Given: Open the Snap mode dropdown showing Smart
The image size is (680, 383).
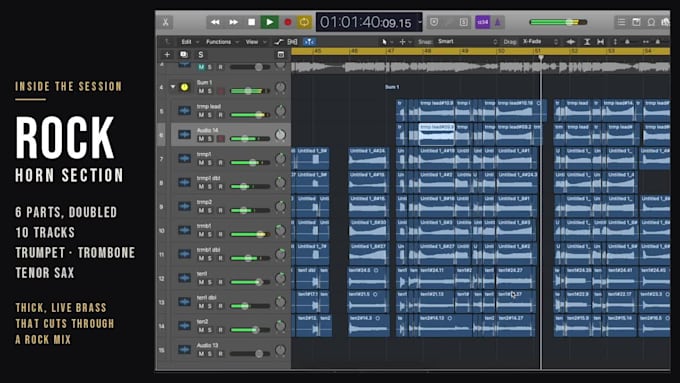Looking at the screenshot, I should point(467,42).
